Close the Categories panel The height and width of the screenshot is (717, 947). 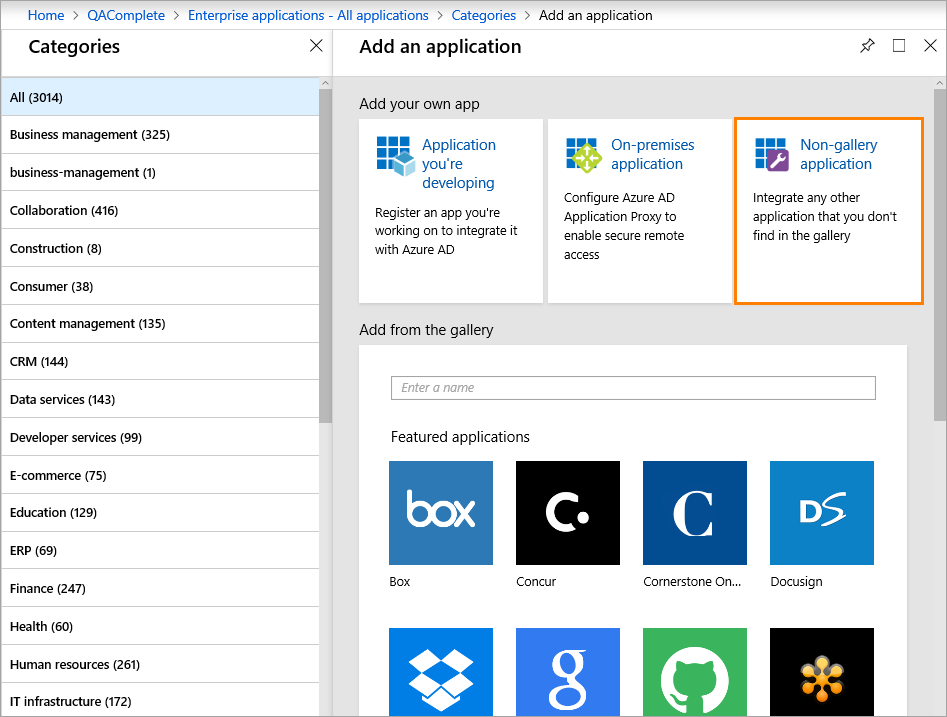[x=316, y=46]
